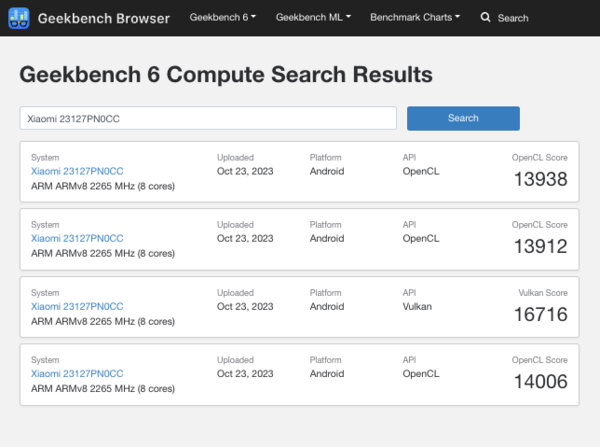
Task: Focus the search field containing Xiaomi 23127PN0CC
Action: click(208, 118)
